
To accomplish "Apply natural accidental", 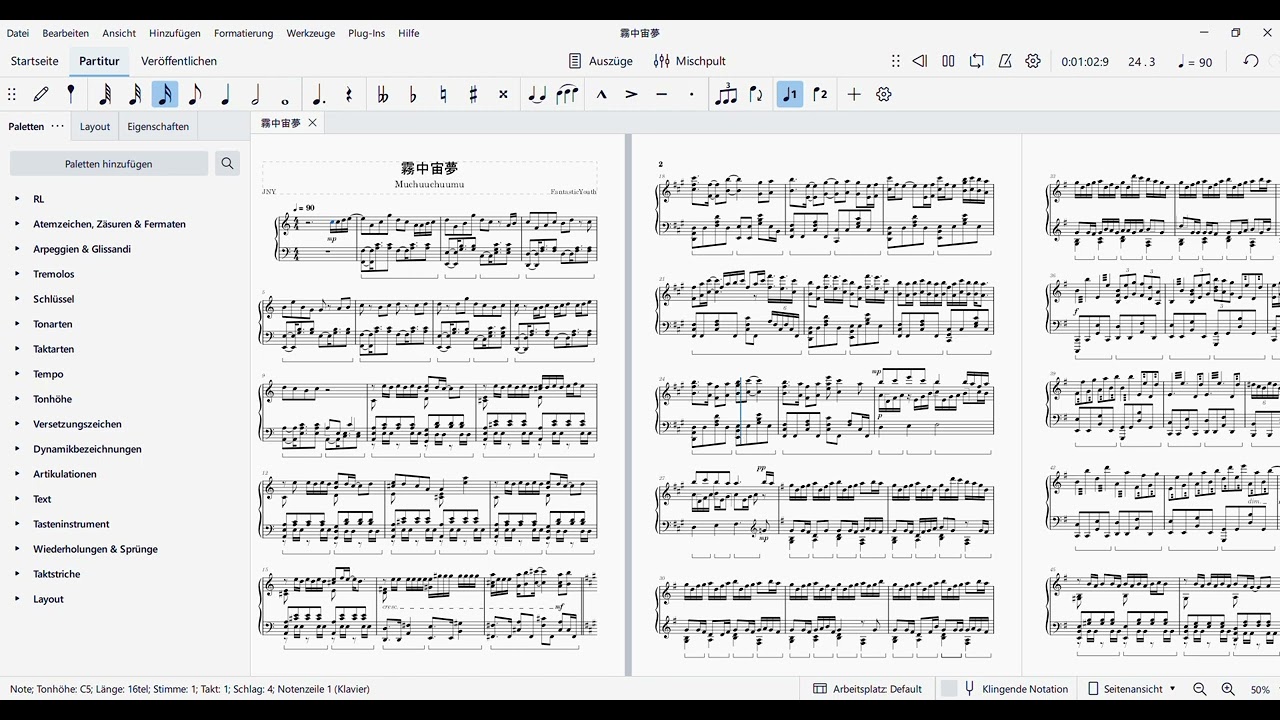I will (x=443, y=94).
